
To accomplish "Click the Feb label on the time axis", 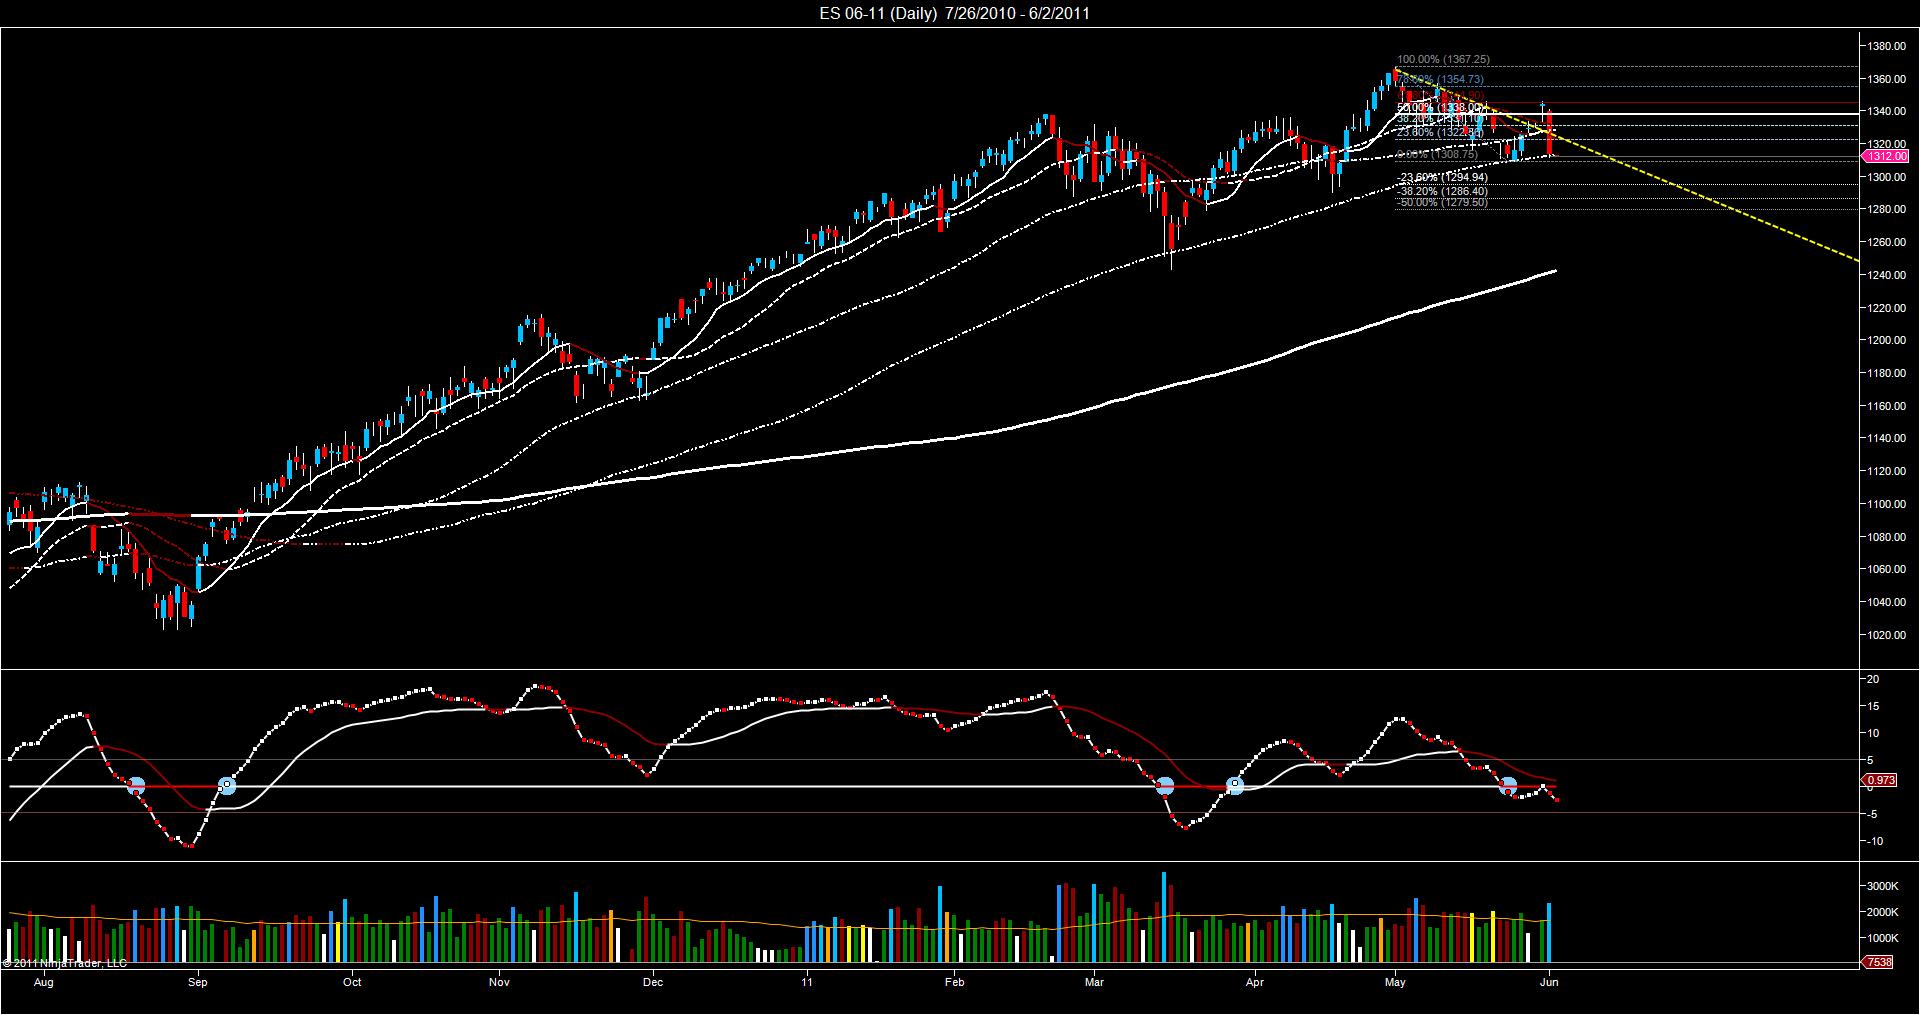I will pos(955,983).
